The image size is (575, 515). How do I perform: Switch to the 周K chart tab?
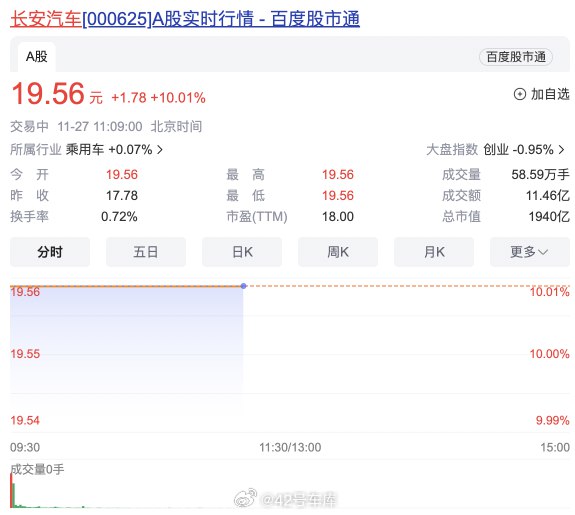338,252
